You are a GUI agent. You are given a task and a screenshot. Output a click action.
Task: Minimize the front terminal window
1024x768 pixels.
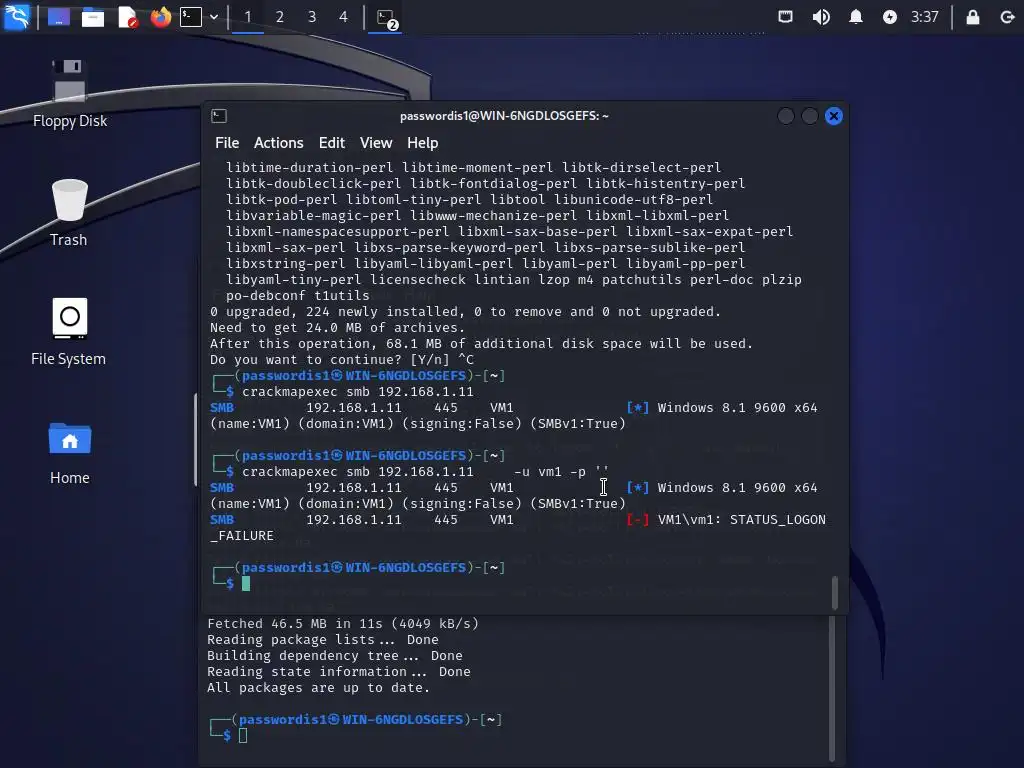tap(786, 116)
